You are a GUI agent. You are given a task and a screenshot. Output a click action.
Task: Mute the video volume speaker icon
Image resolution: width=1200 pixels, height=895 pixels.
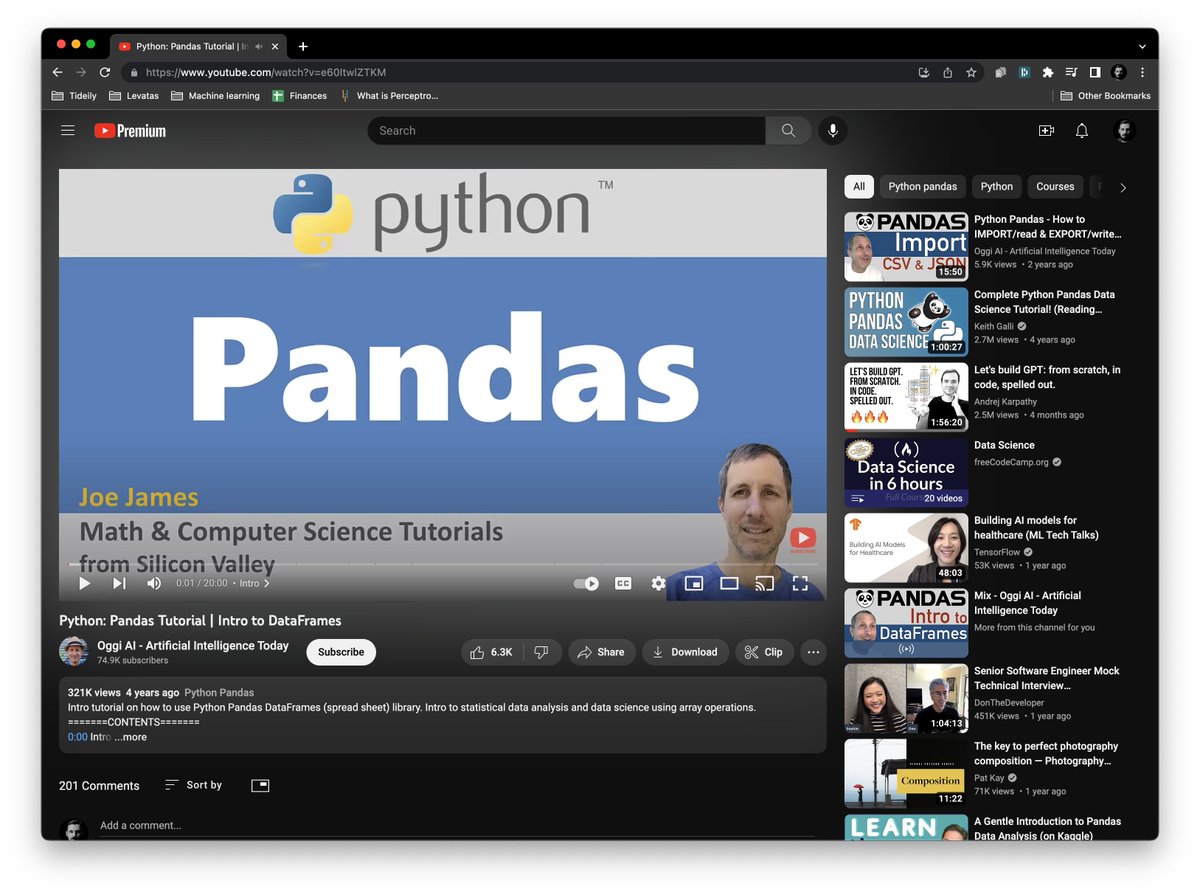tap(154, 583)
